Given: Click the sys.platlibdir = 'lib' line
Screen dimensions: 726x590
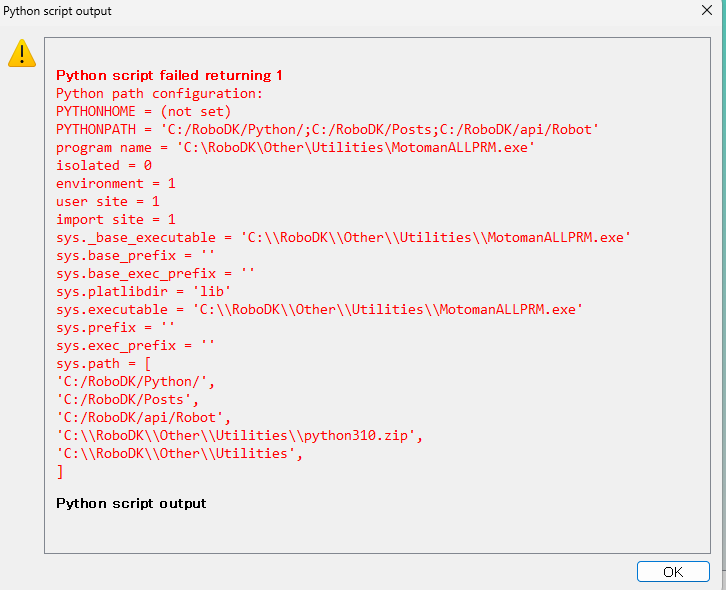Looking at the screenshot, I should click(x=144, y=291).
